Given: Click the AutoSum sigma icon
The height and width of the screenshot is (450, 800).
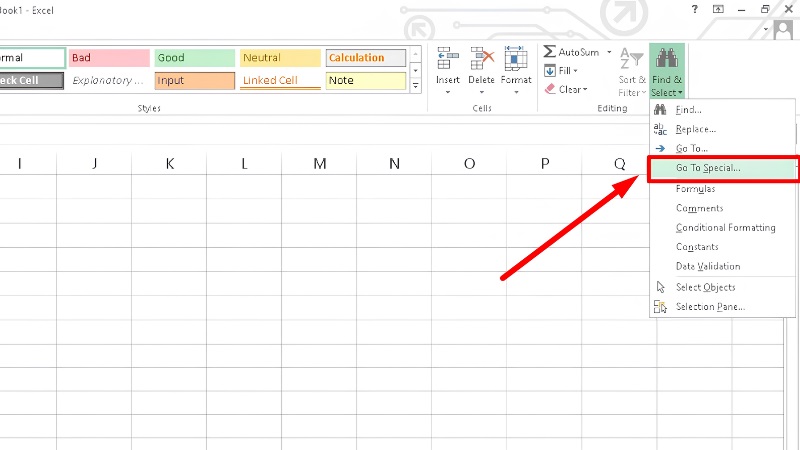Looking at the screenshot, I should click(549, 52).
